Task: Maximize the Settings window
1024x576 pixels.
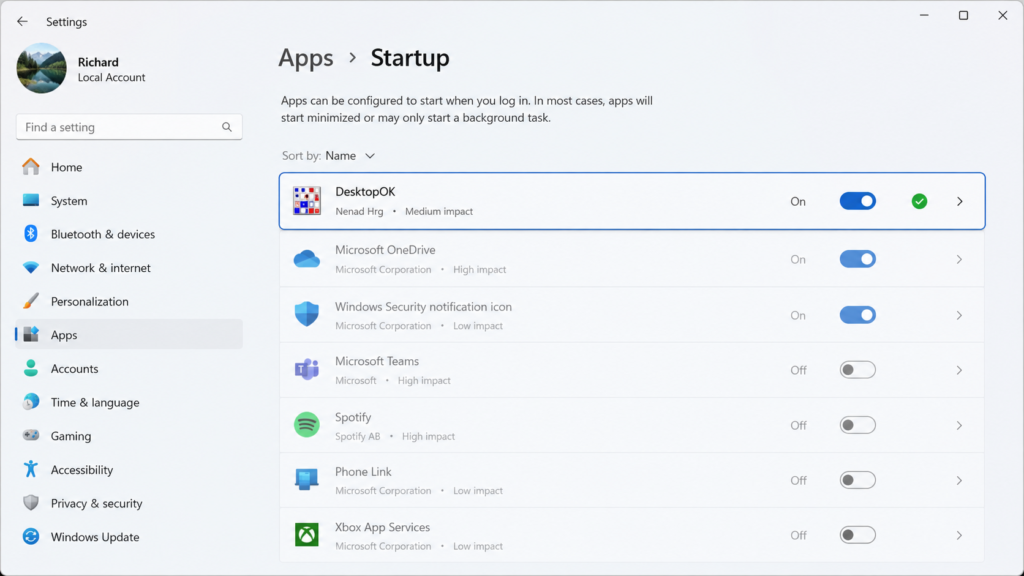Action: [963, 15]
